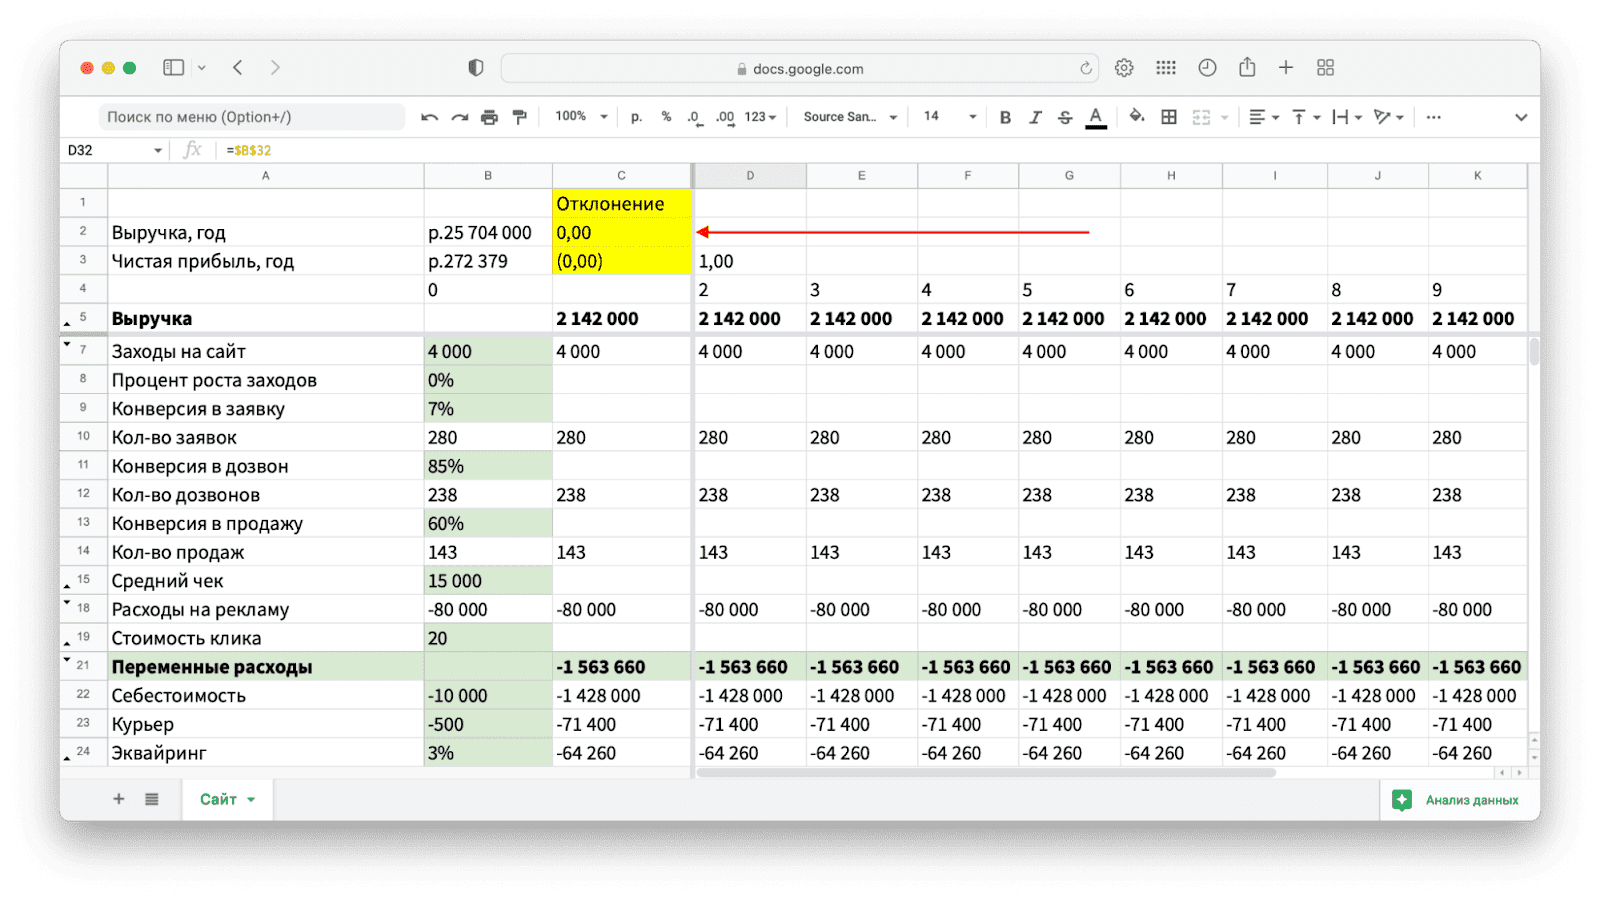The image size is (1600, 900).
Task: Toggle bold formatting
Action: (x=1005, y=117)
